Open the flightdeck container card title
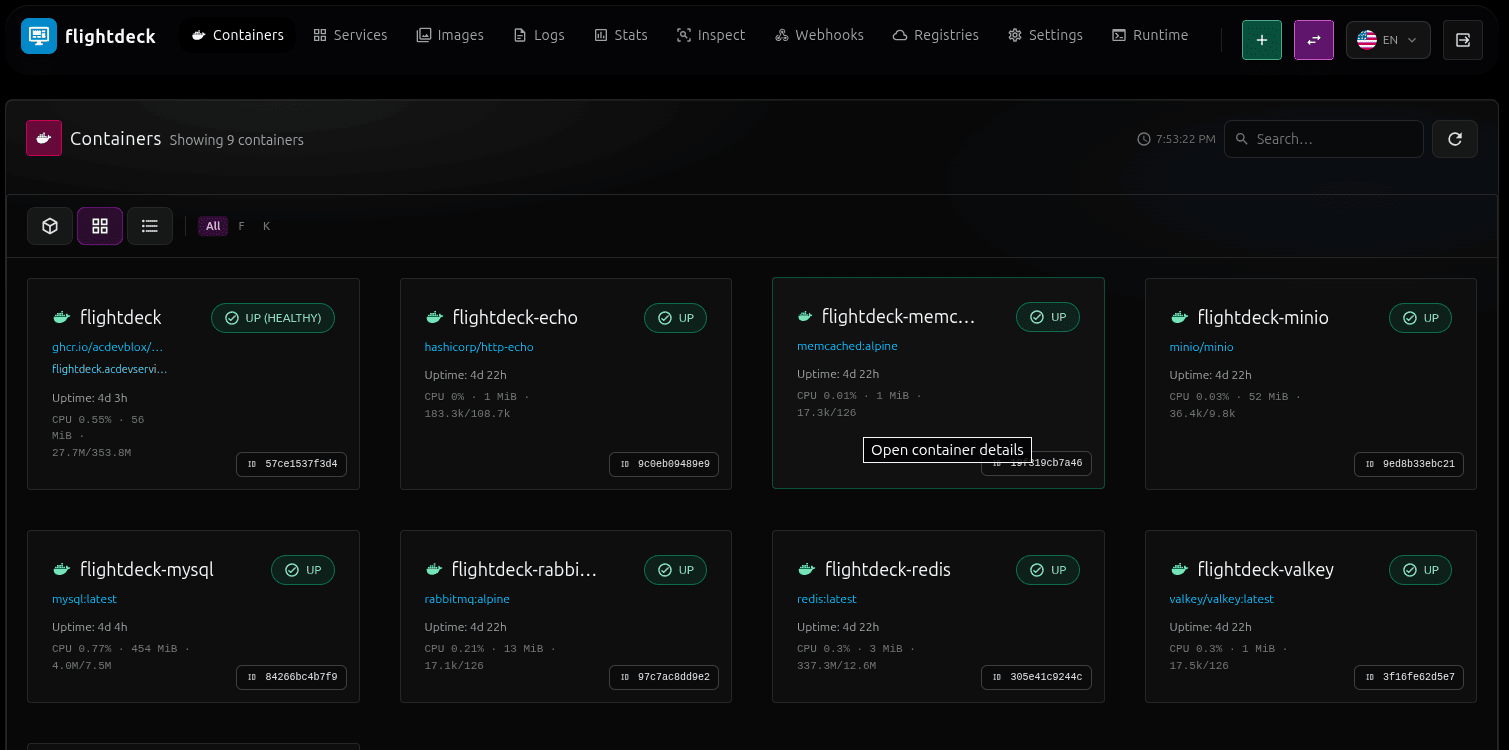1509x750 pixels. pos(120,317)
